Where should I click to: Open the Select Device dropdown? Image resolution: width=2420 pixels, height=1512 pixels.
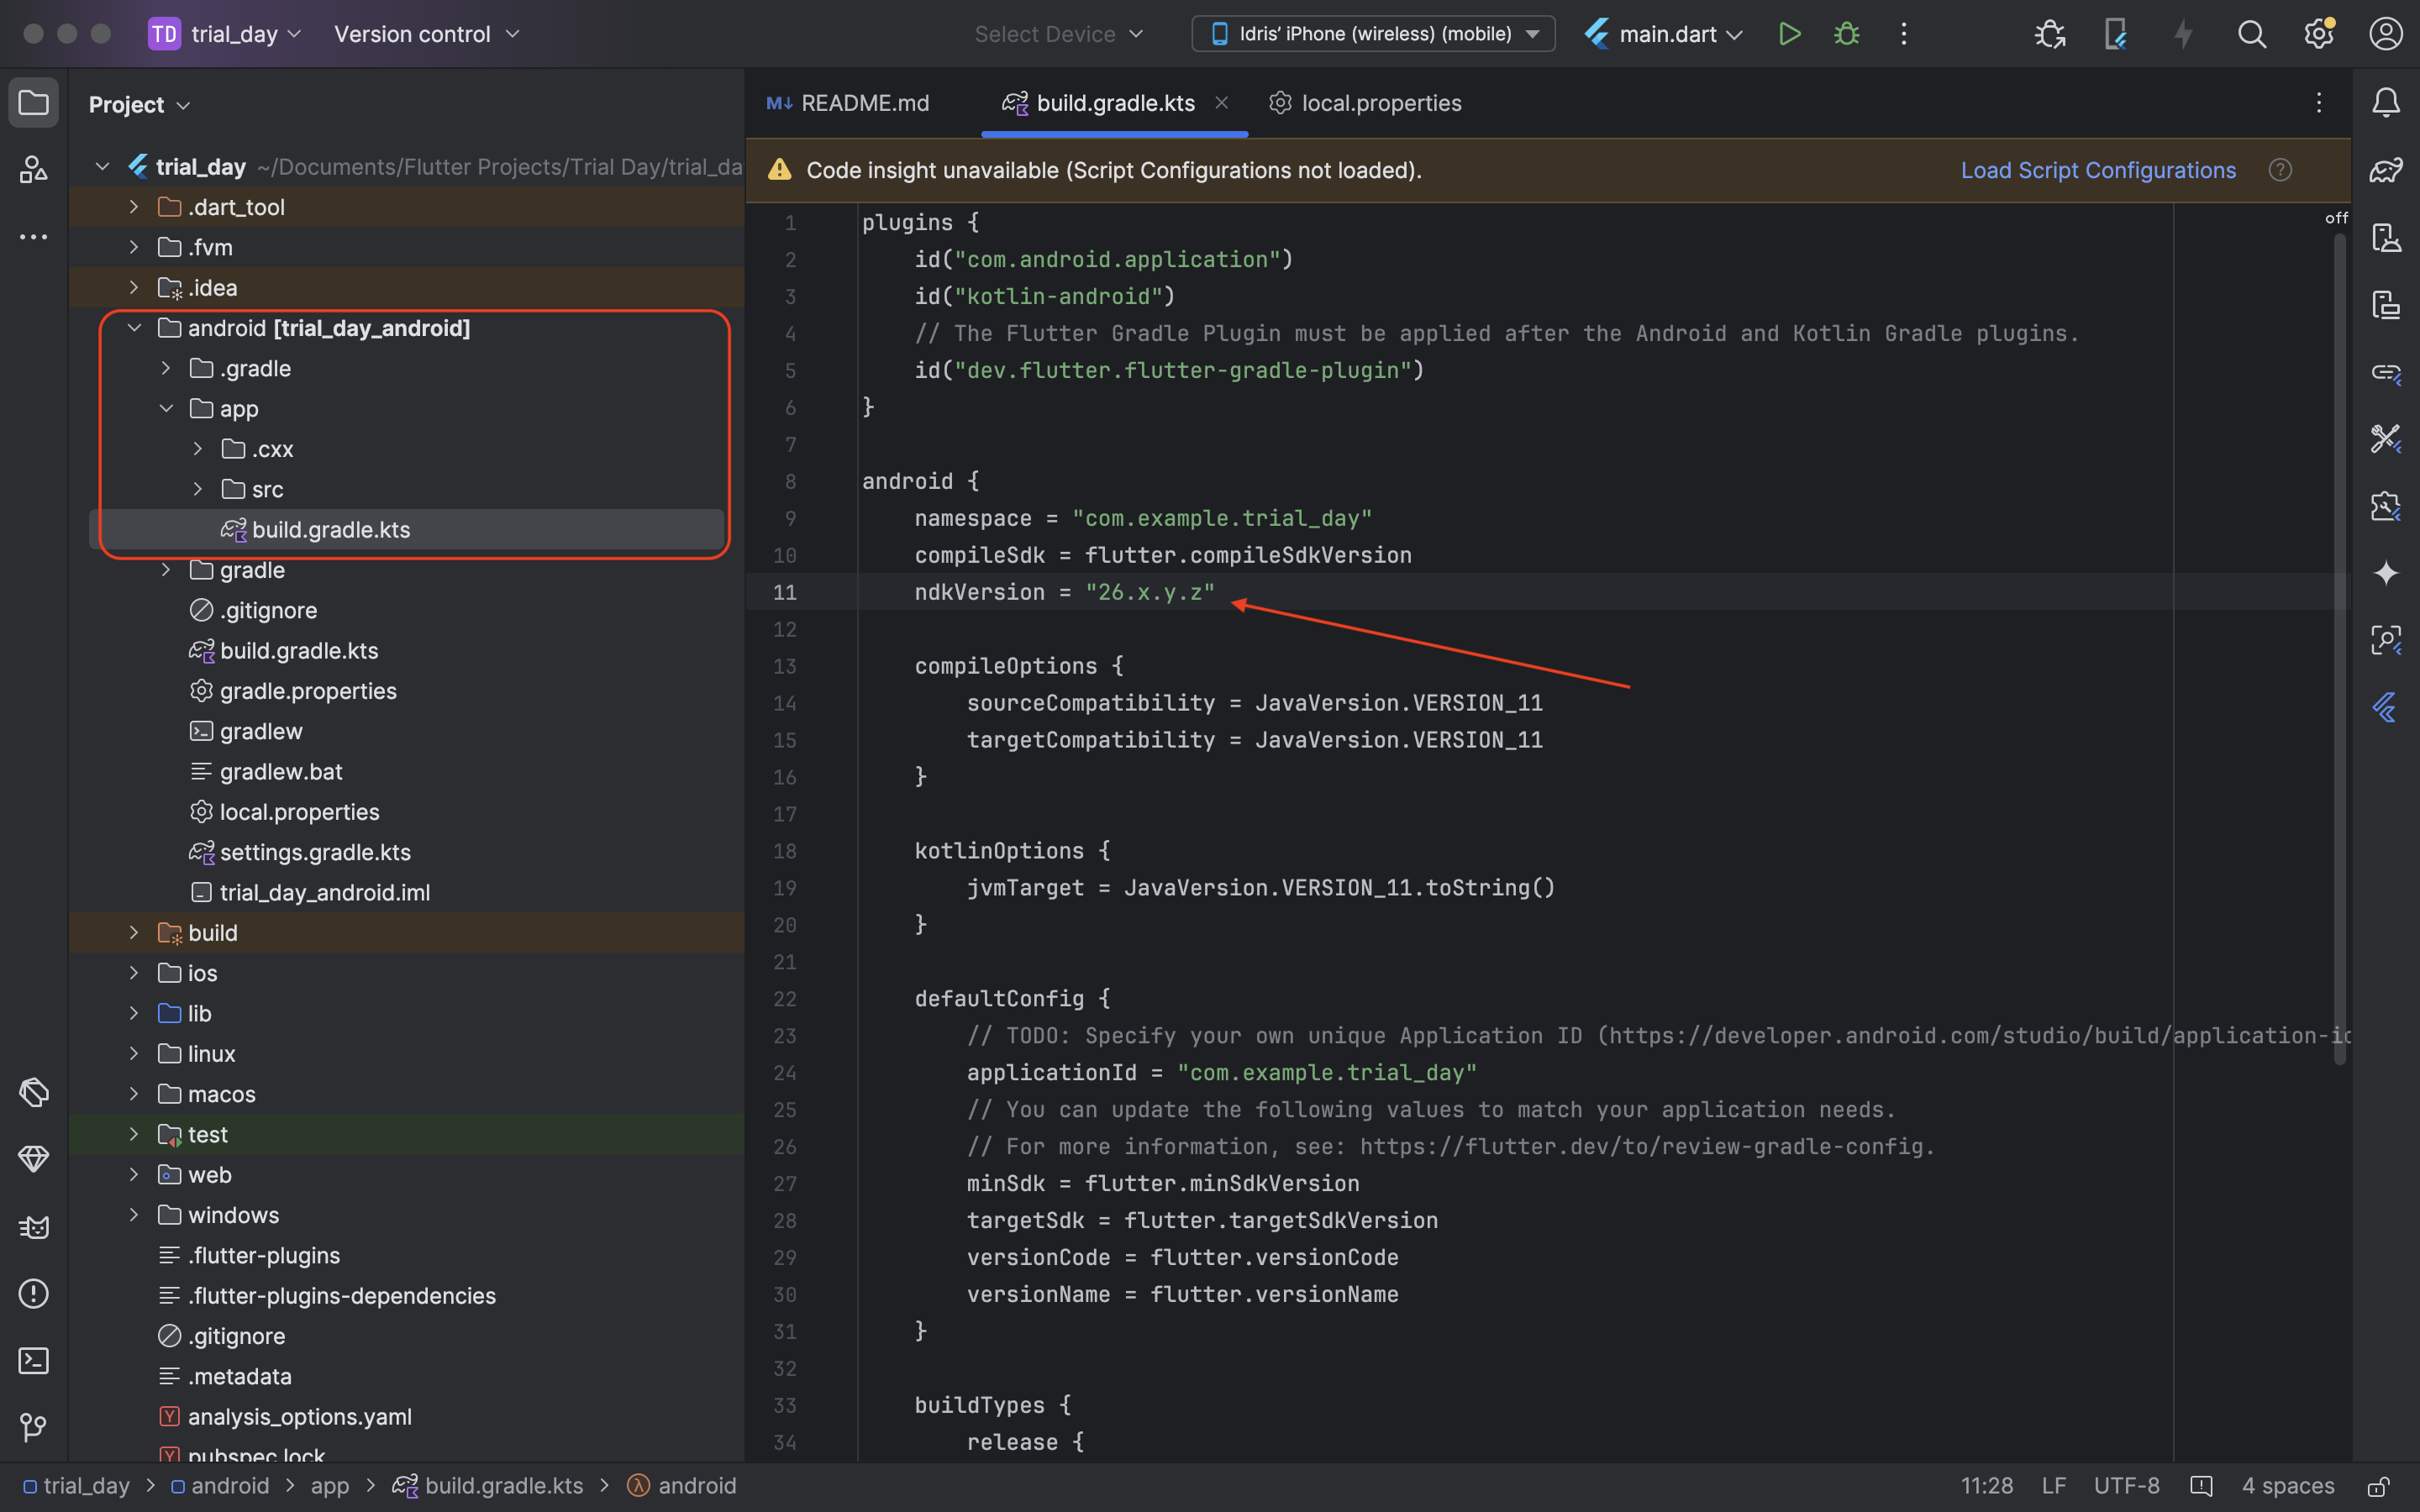(x=1058, y=34)
